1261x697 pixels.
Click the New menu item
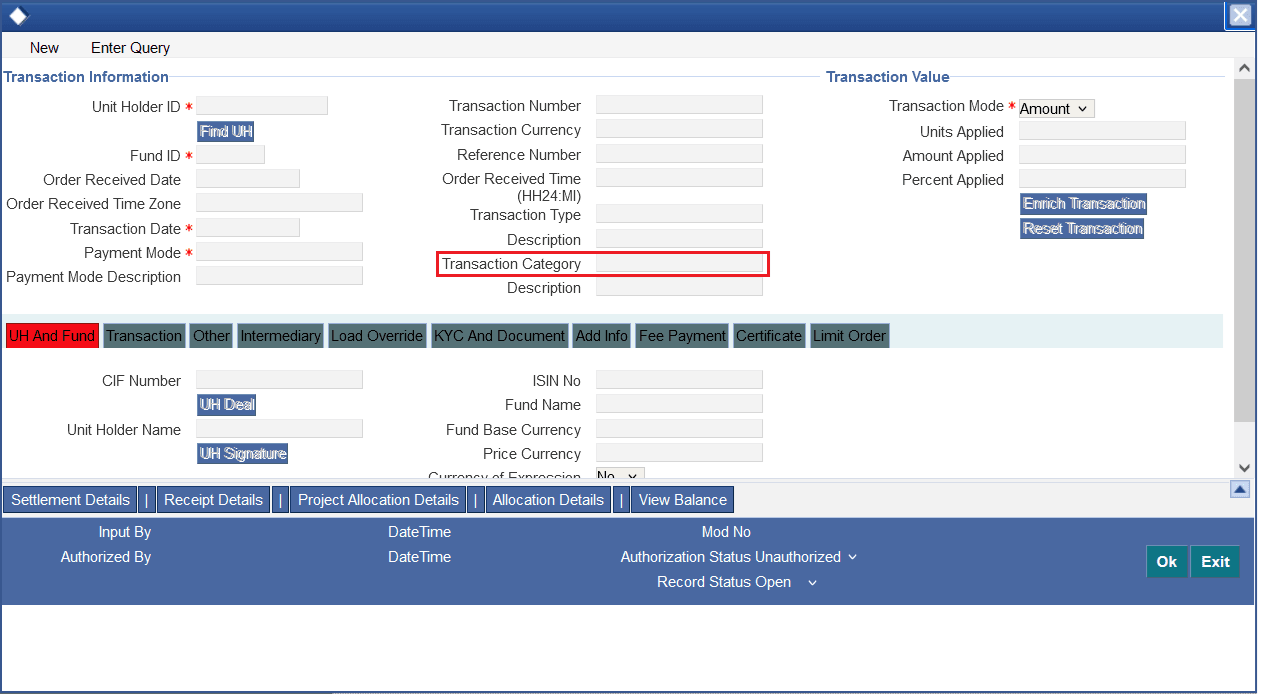(44, 47)
